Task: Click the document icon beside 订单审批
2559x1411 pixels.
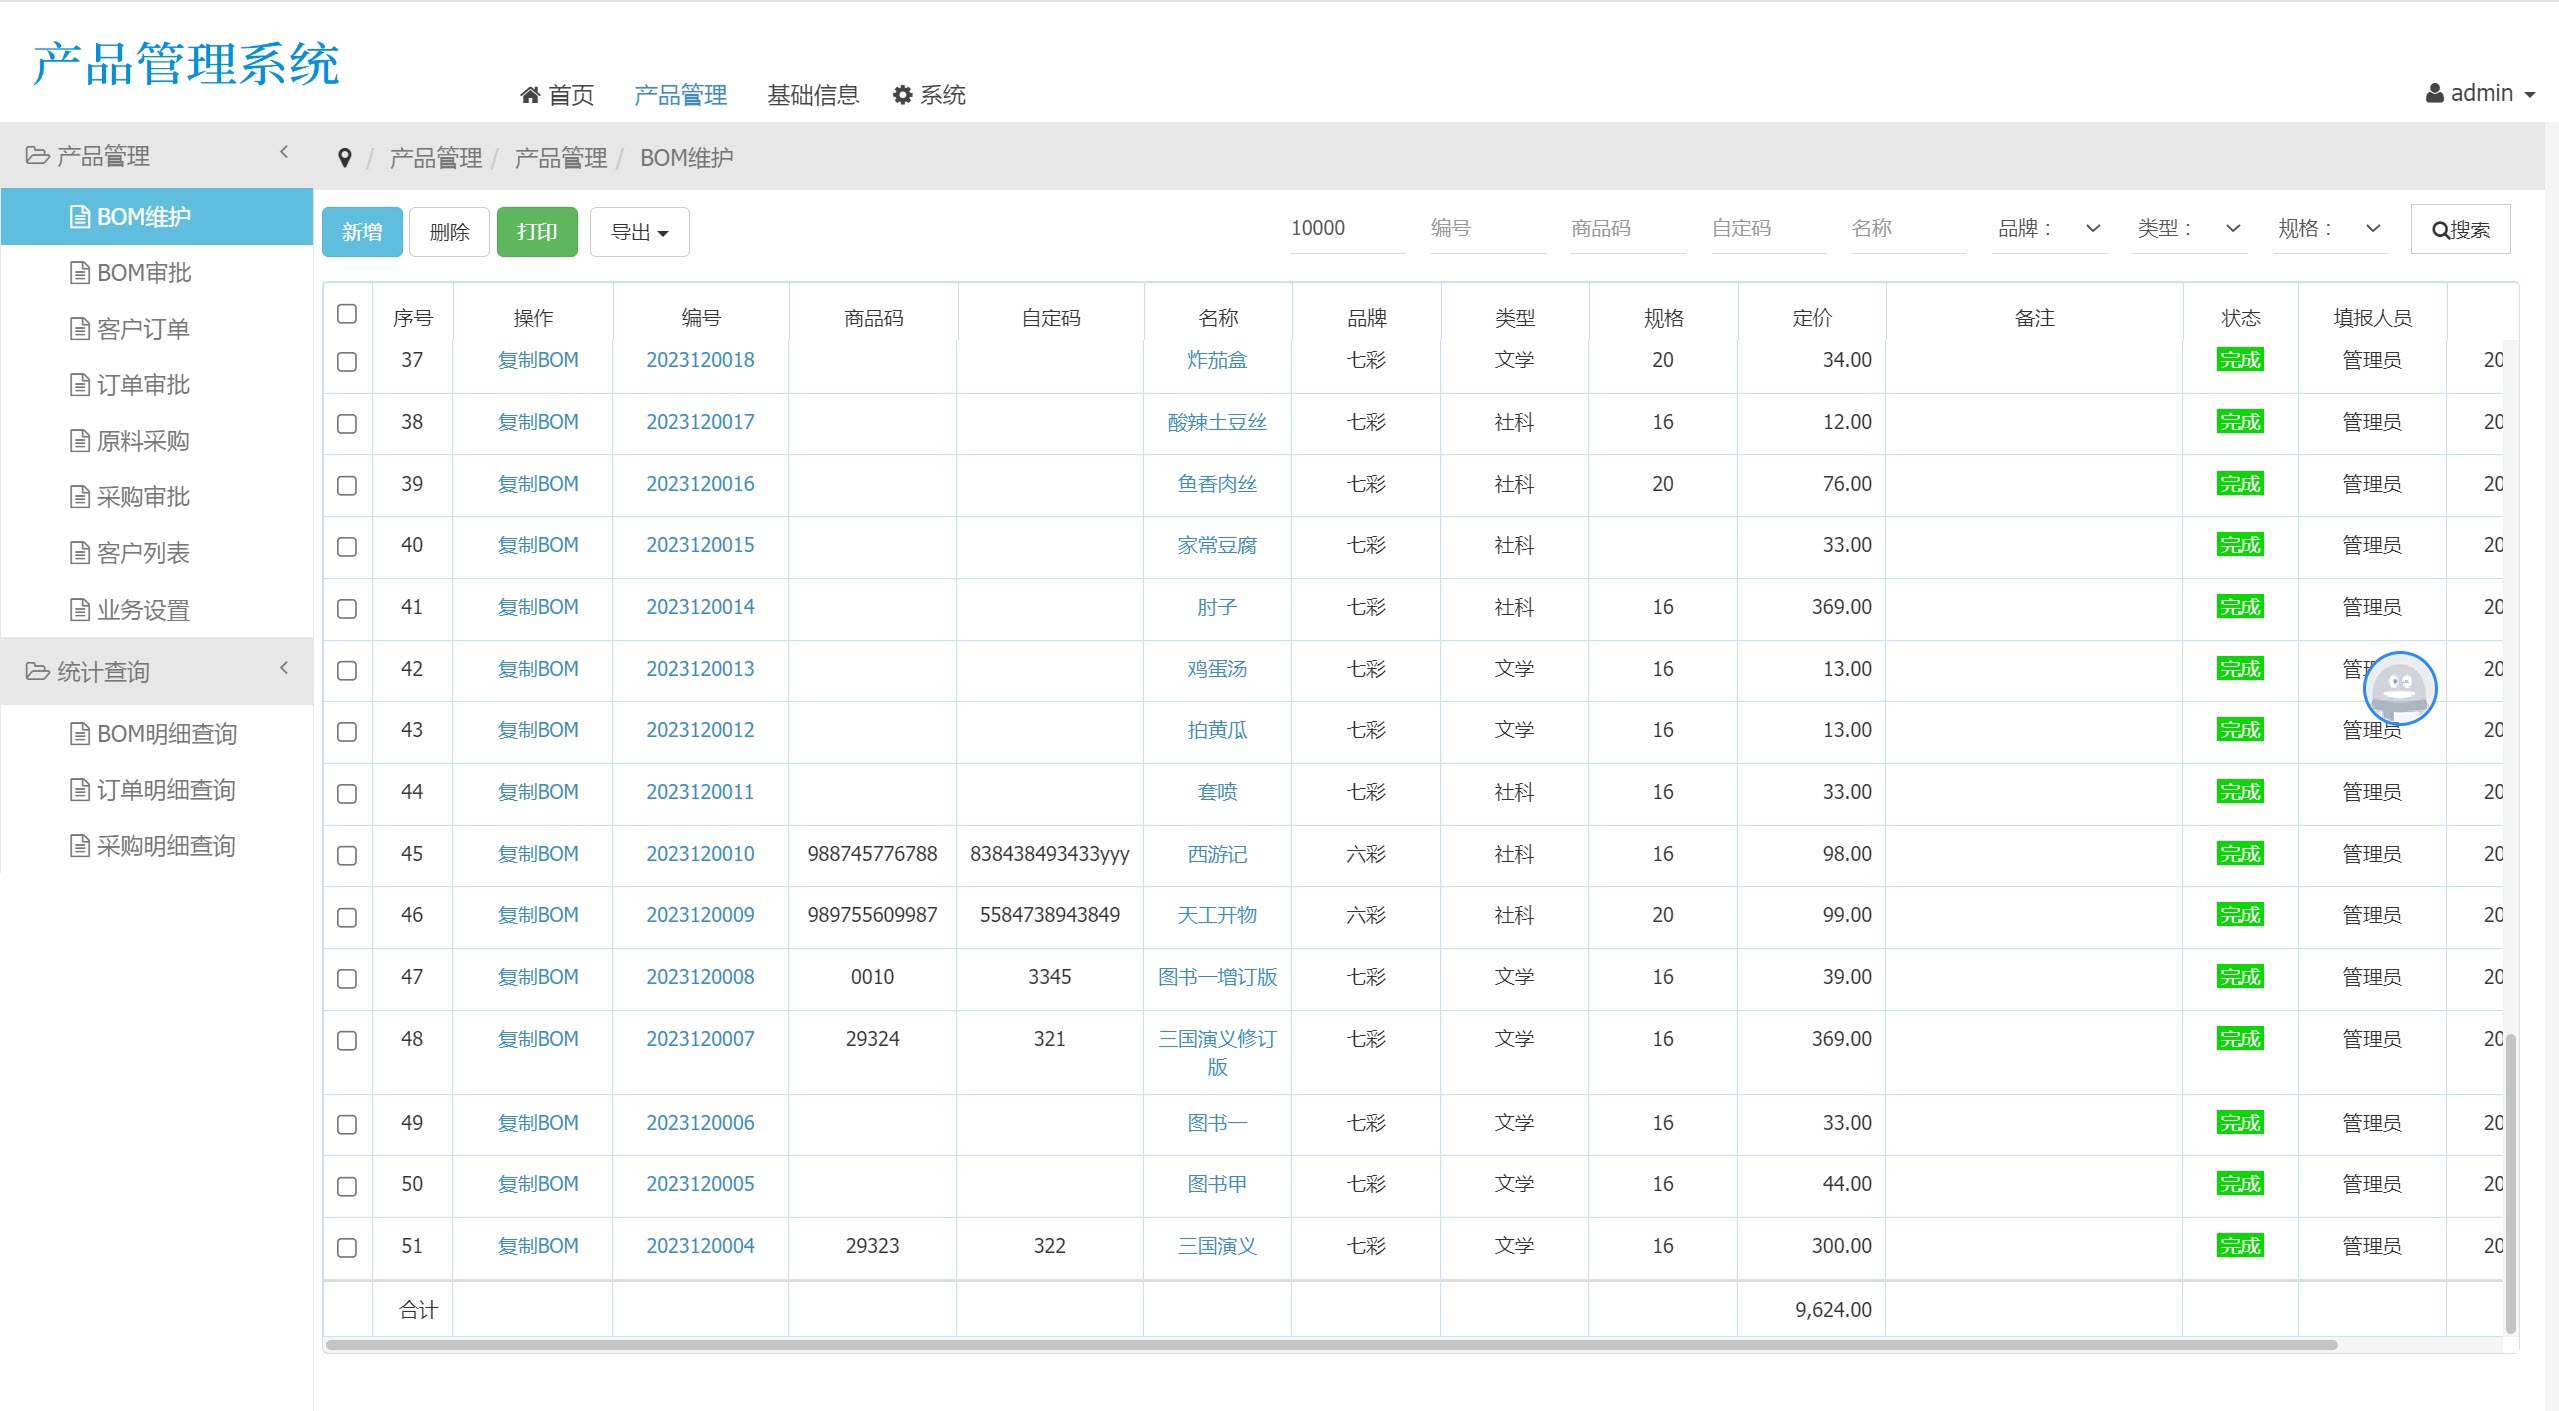Action: click(80, 385)
